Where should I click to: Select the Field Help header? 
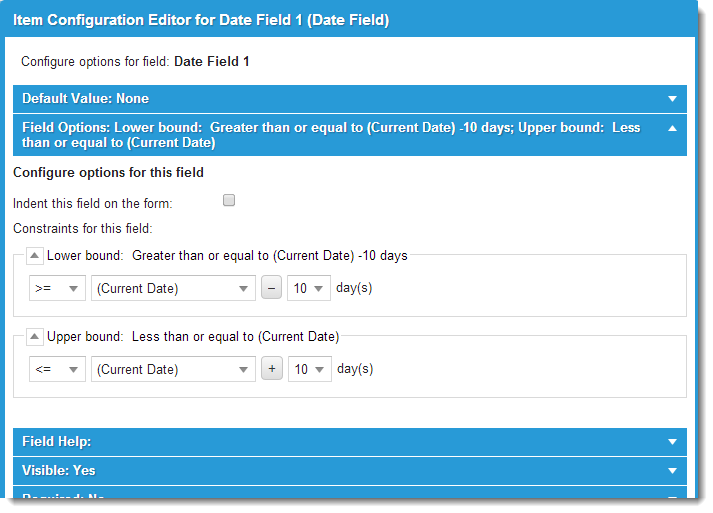tap(57, 442)
